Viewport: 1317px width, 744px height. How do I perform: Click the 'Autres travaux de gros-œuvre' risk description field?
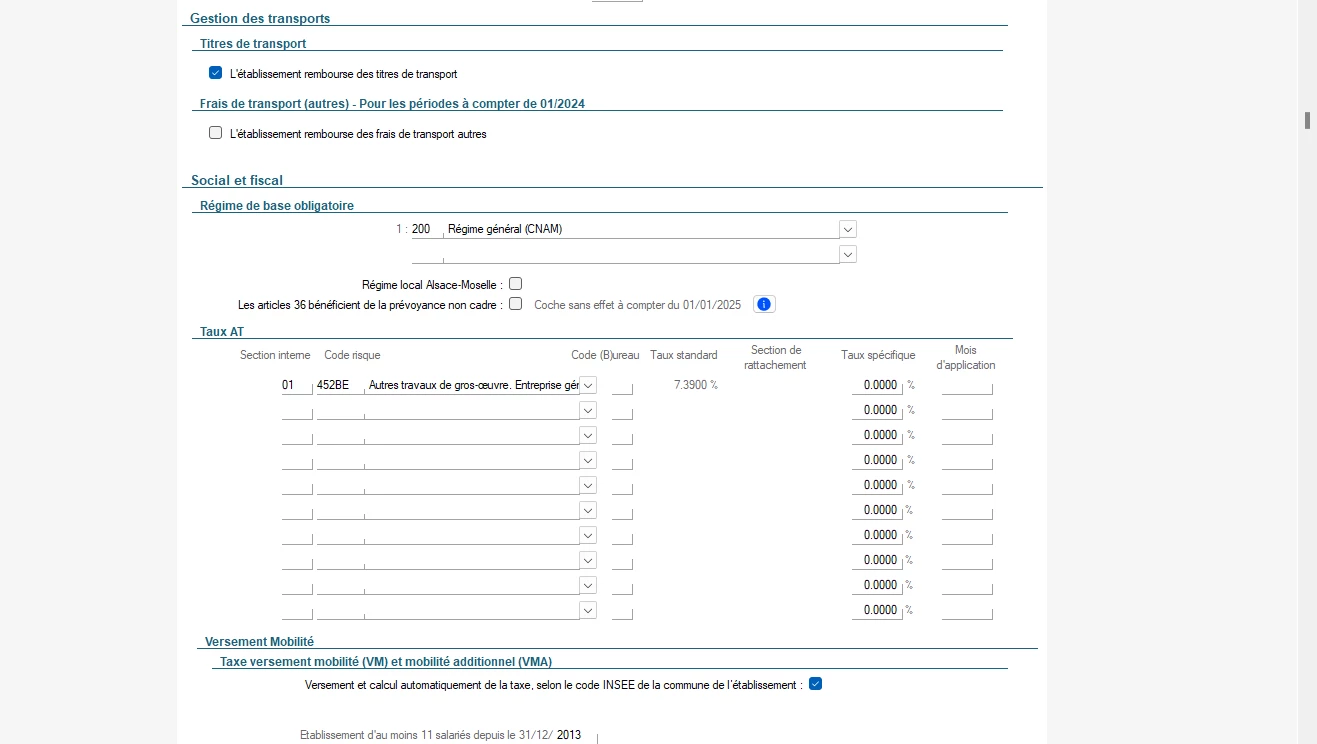coord(472,385)
